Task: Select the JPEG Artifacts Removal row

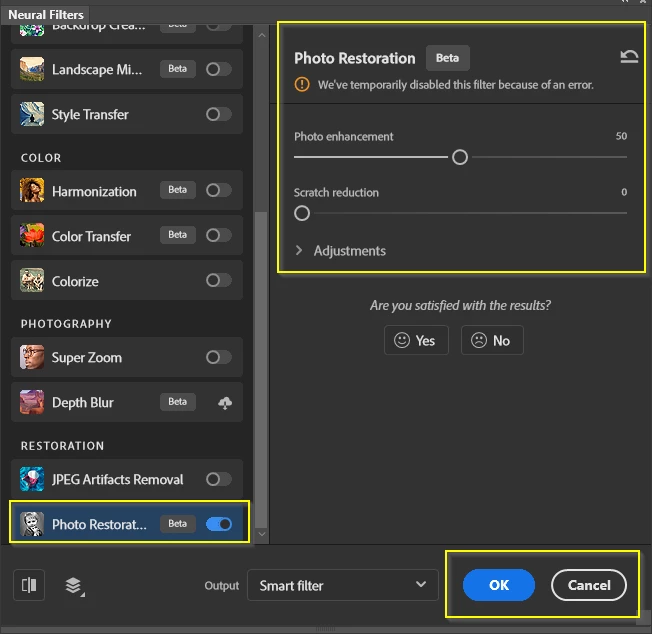Action: pyautogui.click(x=127, y=479)
